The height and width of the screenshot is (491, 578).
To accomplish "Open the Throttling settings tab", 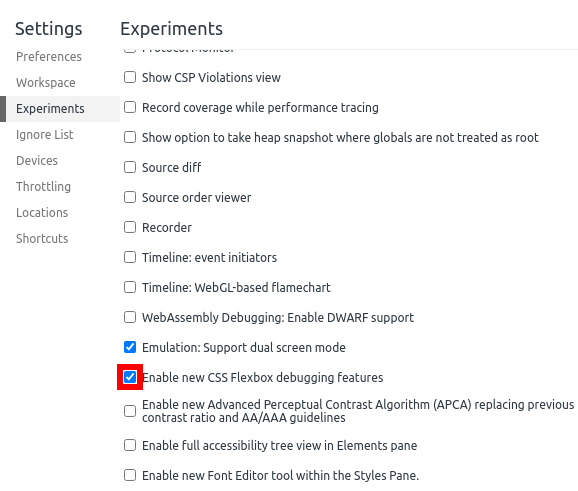I will point(43,187).
